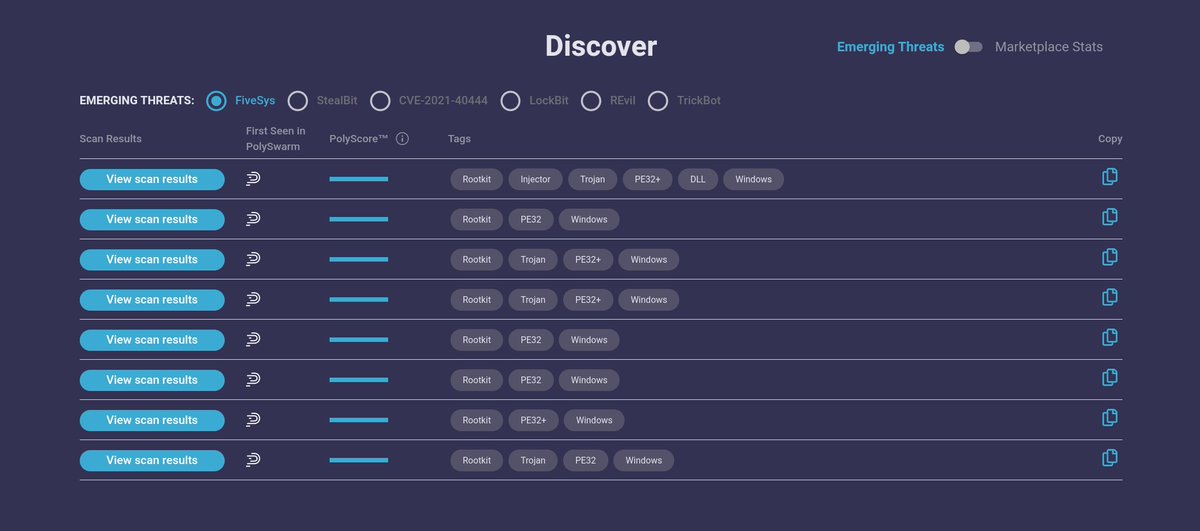Image resolution: width=1200 pixels, height=531 pixels.
Task: View scan results in the fifth row
Action: (152, 340)
